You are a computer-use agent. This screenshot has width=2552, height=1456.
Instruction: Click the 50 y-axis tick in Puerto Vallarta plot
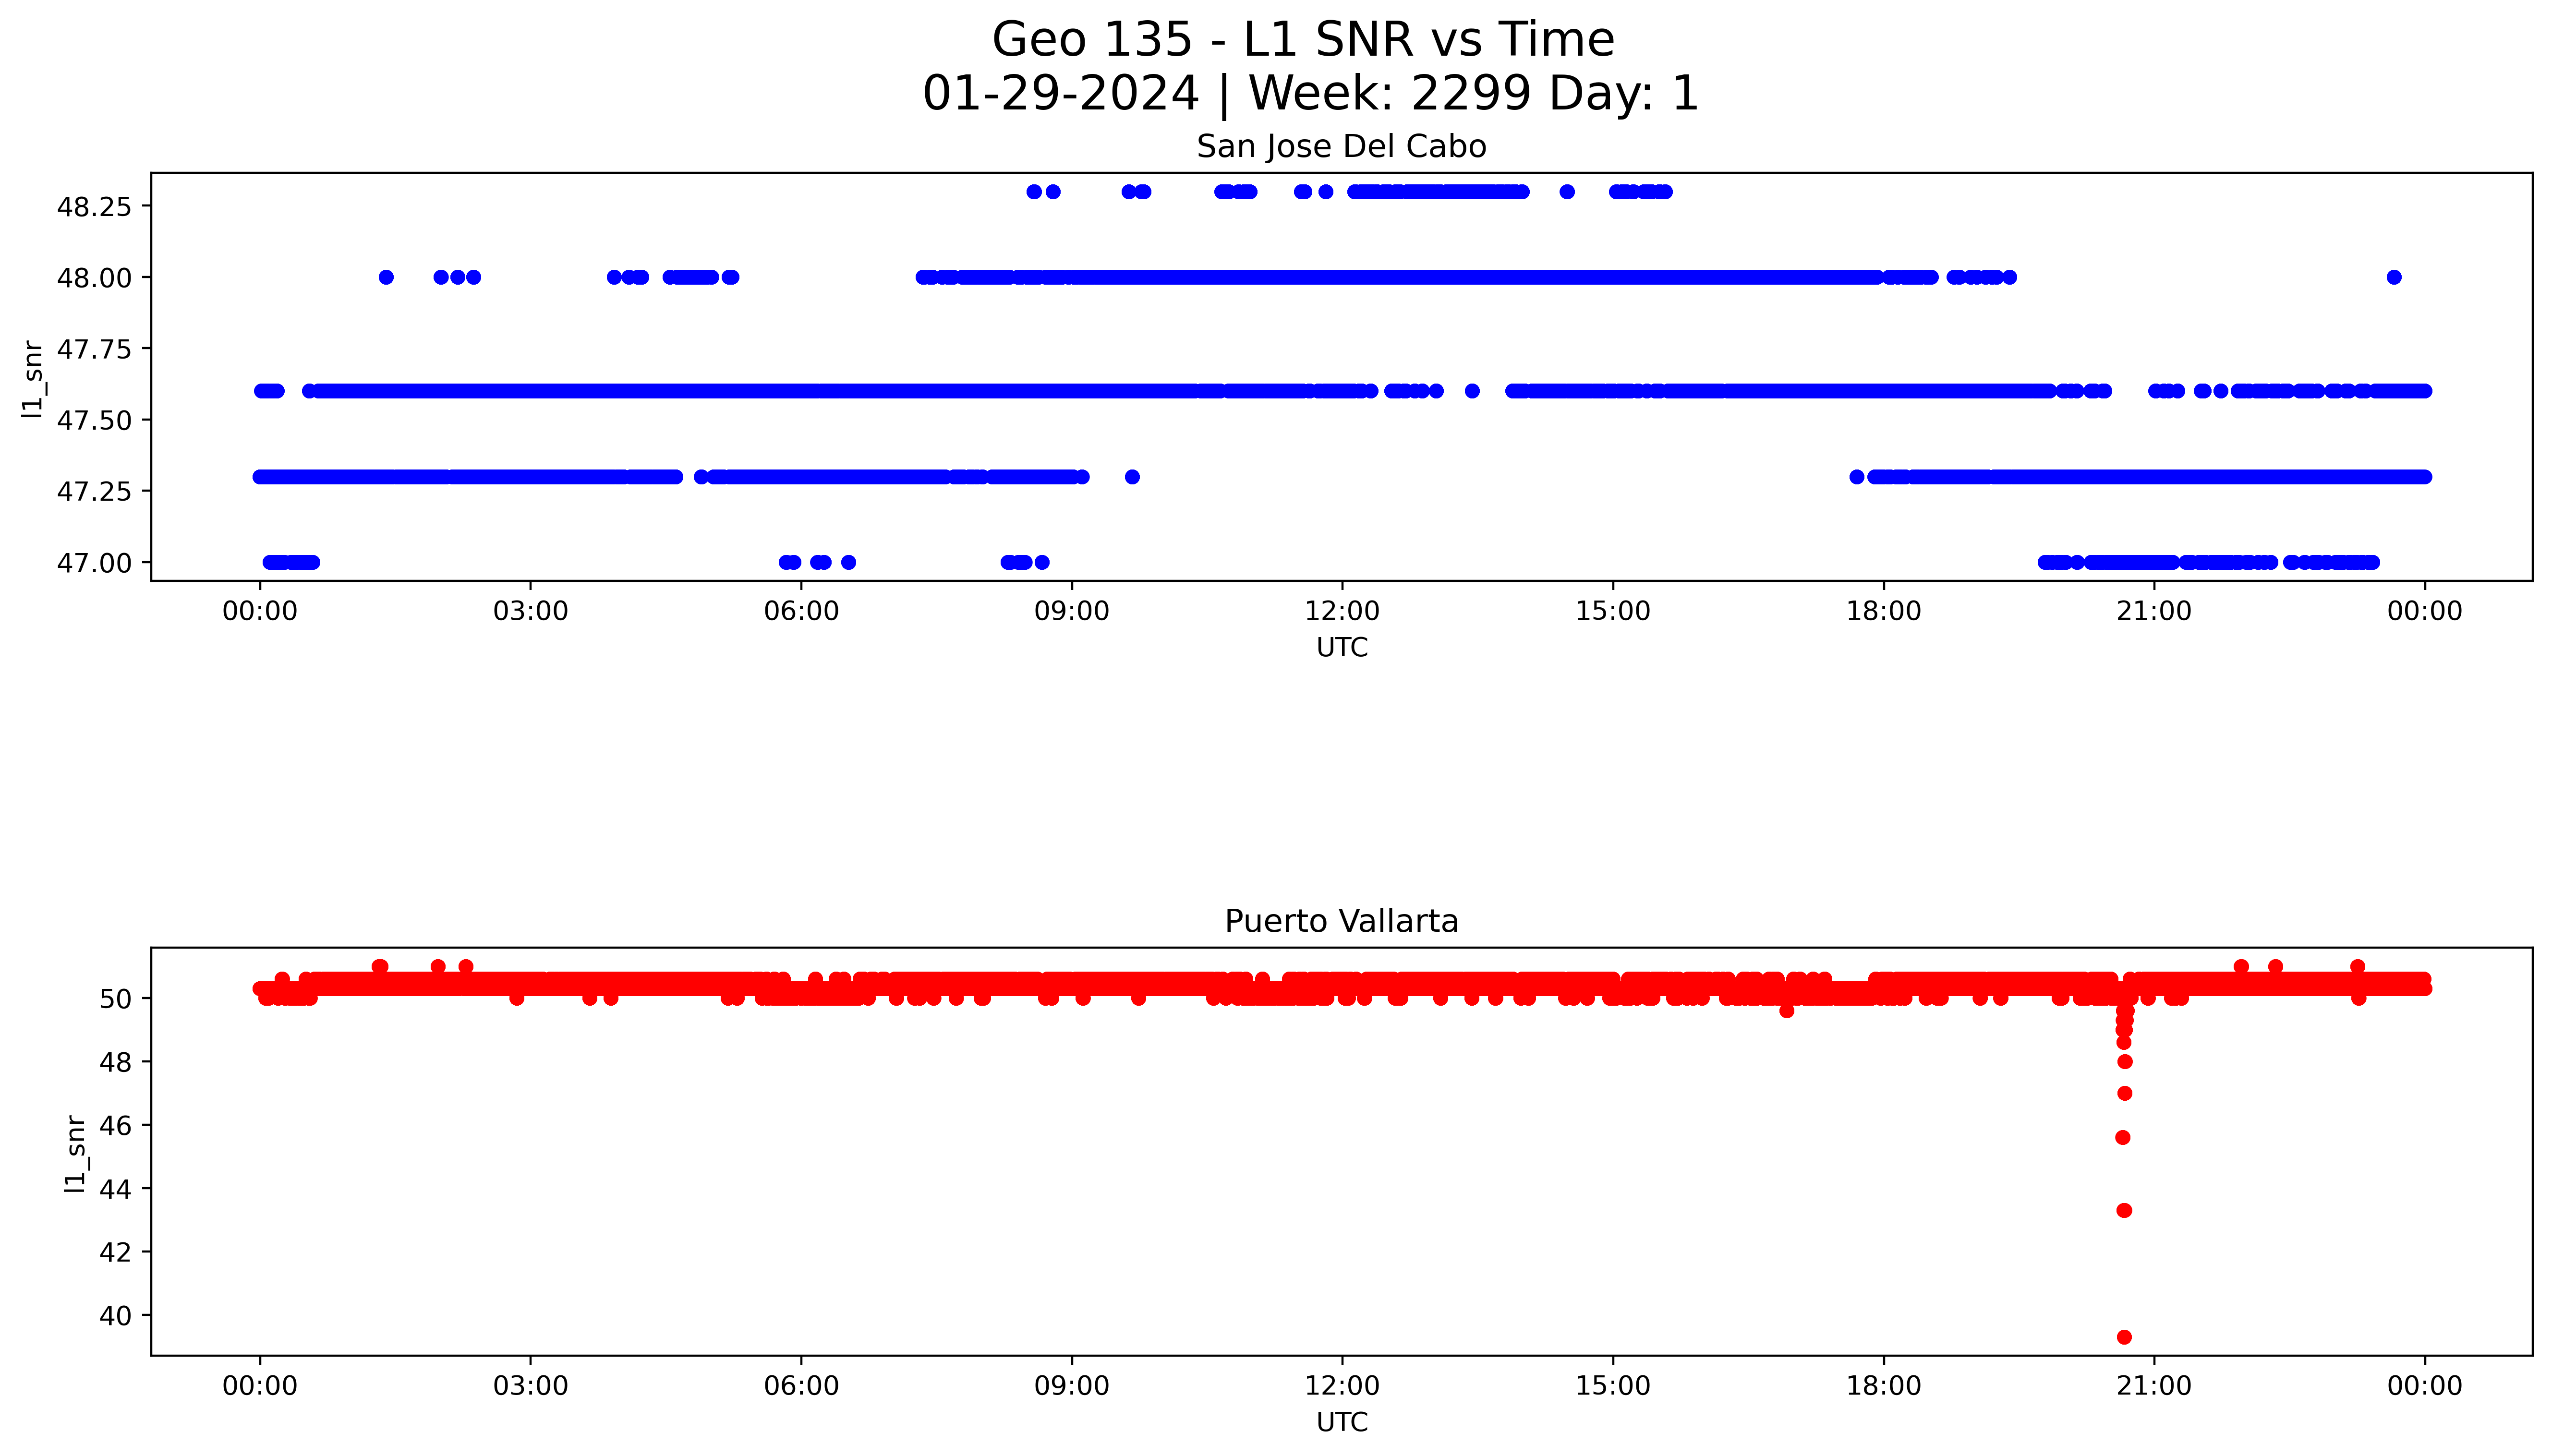116,999
